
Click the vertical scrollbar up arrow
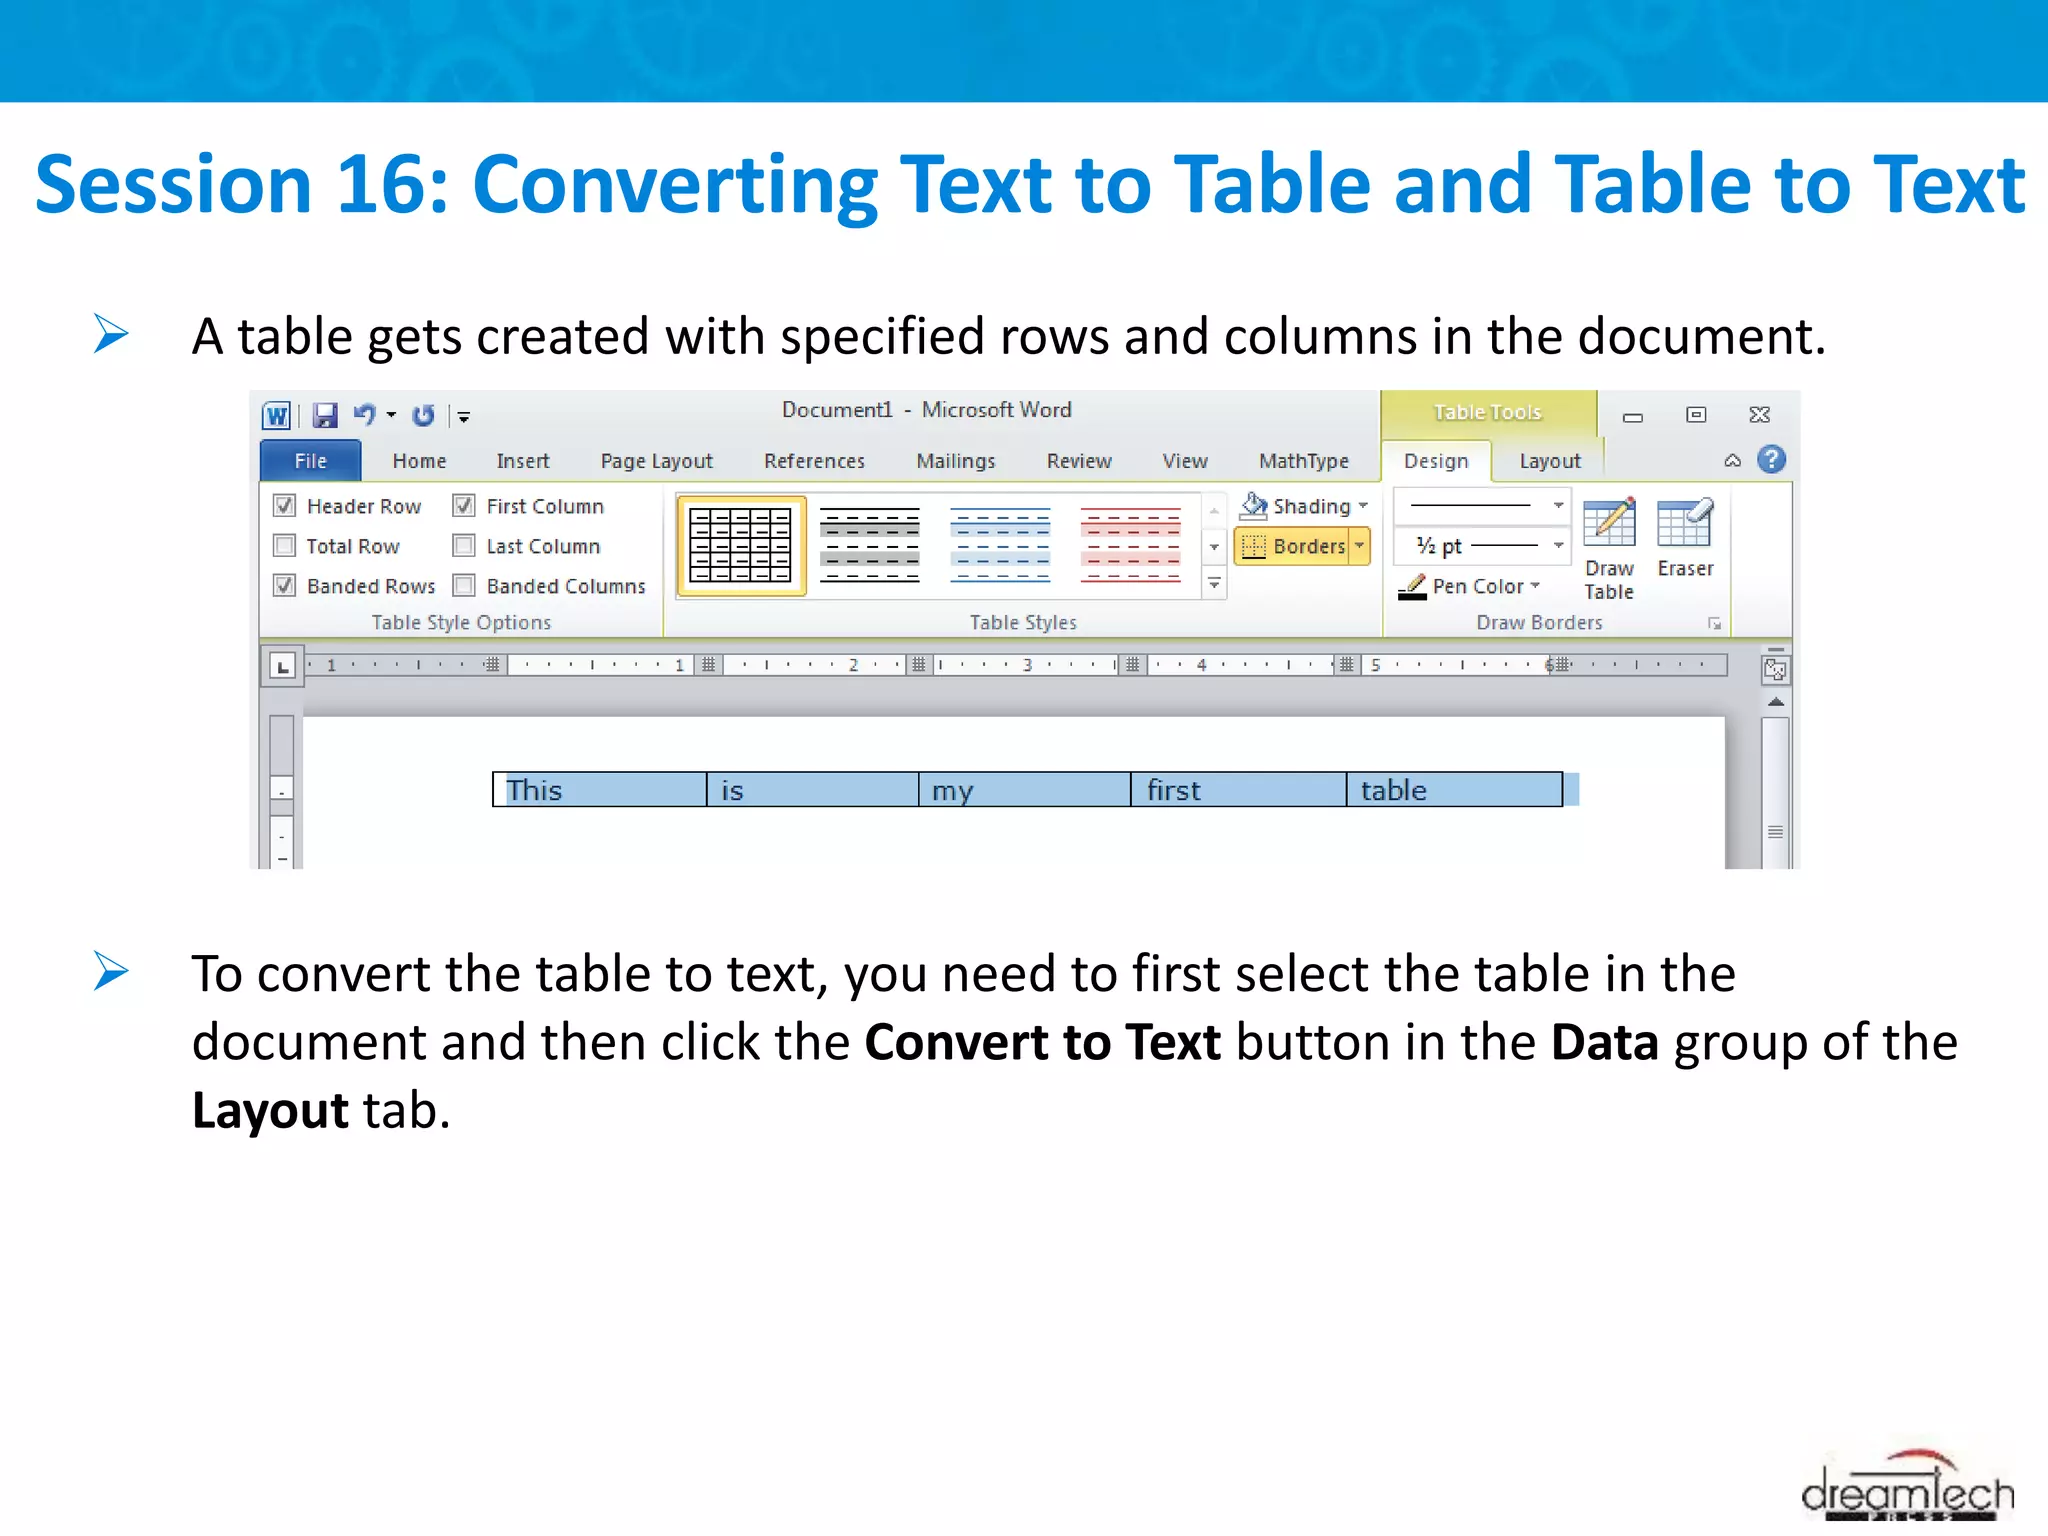pos(1775,702)
